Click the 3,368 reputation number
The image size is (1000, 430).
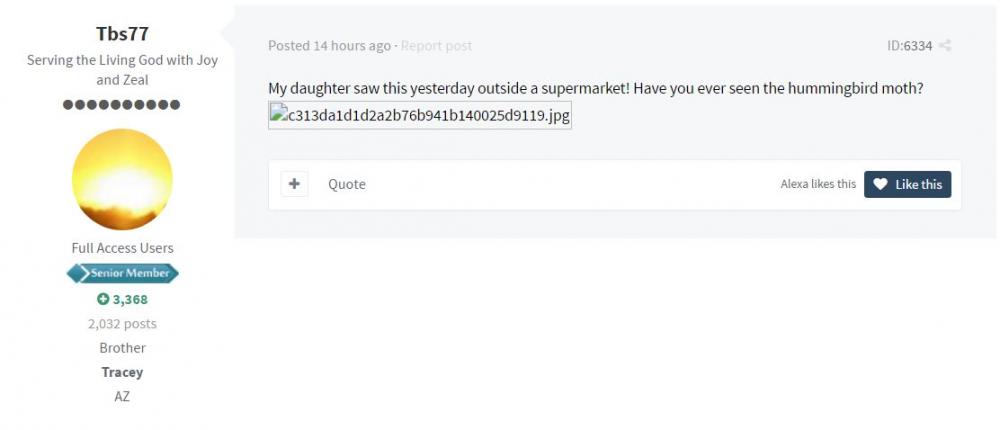[x=130, y=299]
